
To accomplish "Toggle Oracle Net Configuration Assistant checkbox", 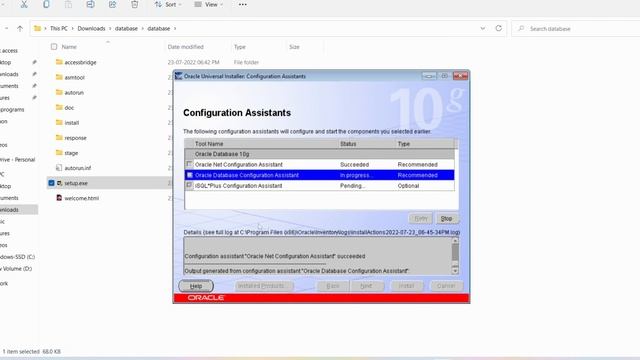I will pos(189,164).
